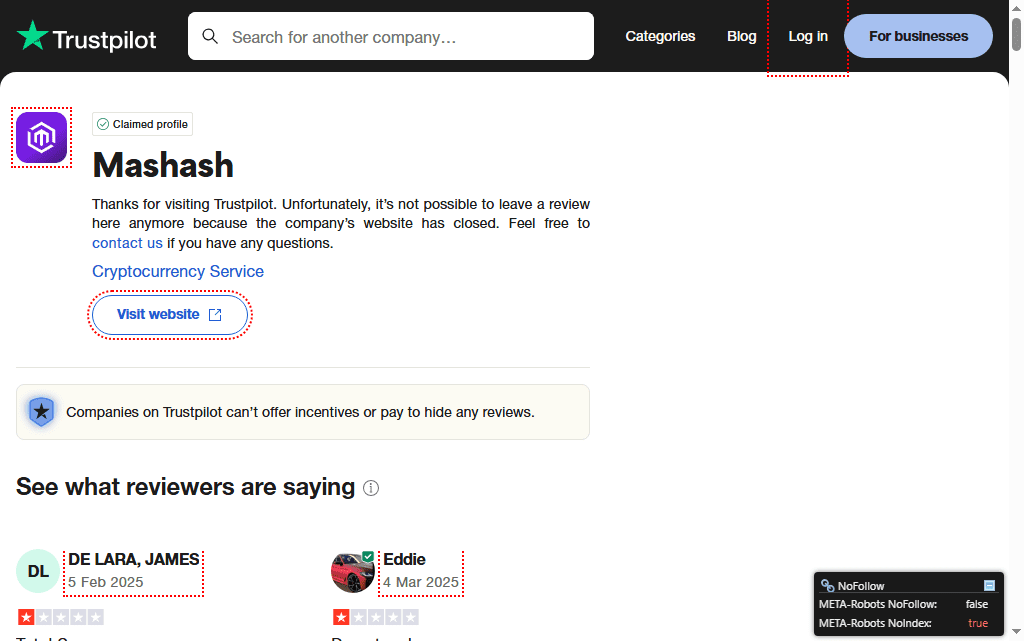Click the META-Robots NoFollow false value
The image size is (1024, 641).
click(977, 604)
